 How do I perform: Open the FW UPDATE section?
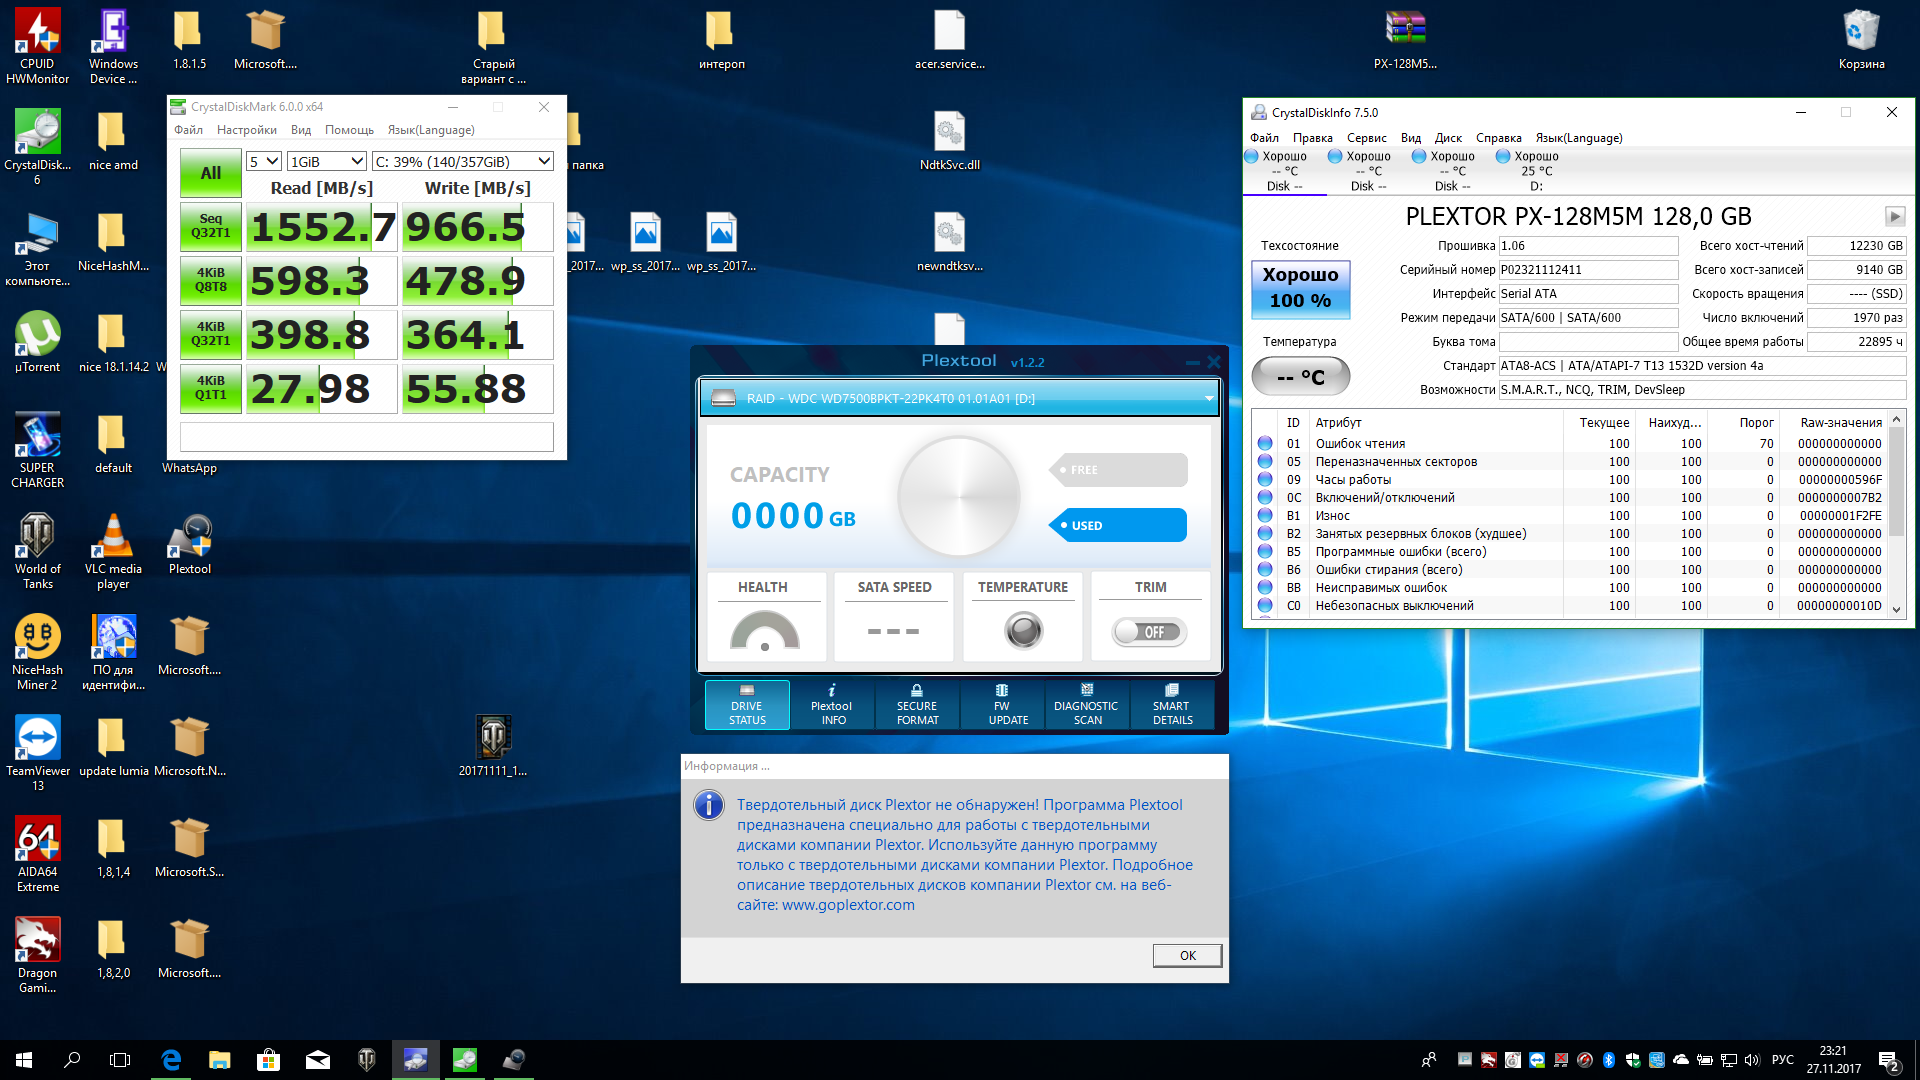1002,705
